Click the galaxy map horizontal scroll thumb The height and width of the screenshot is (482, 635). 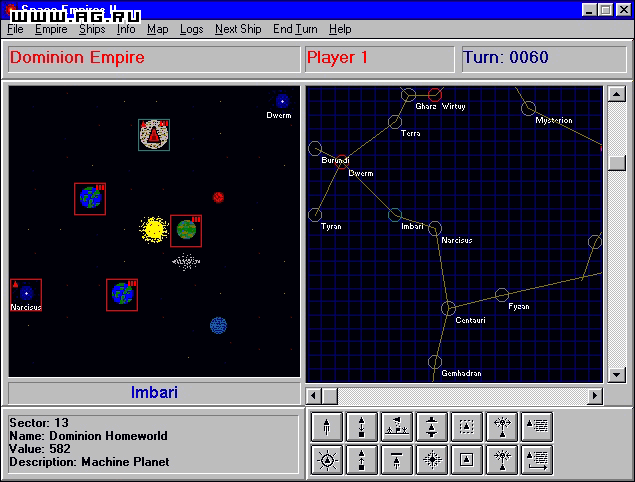(x=330, y=396)
